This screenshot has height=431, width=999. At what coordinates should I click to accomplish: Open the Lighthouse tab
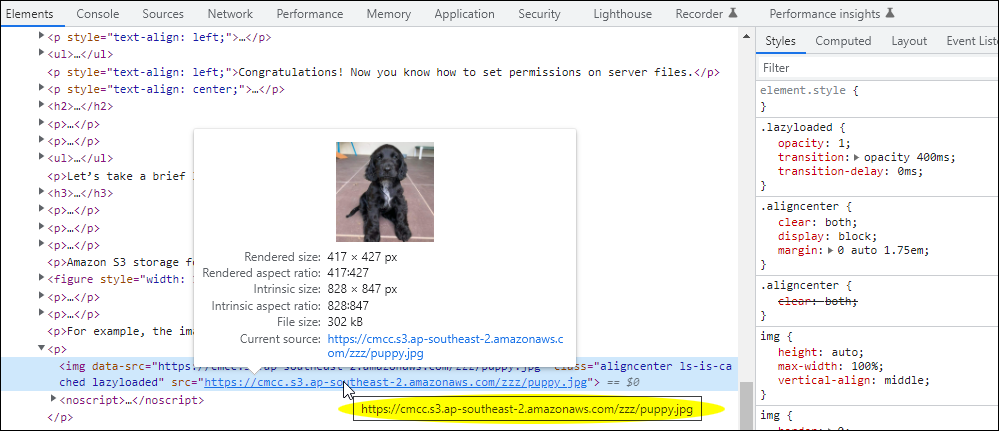[x=622, y=13]
